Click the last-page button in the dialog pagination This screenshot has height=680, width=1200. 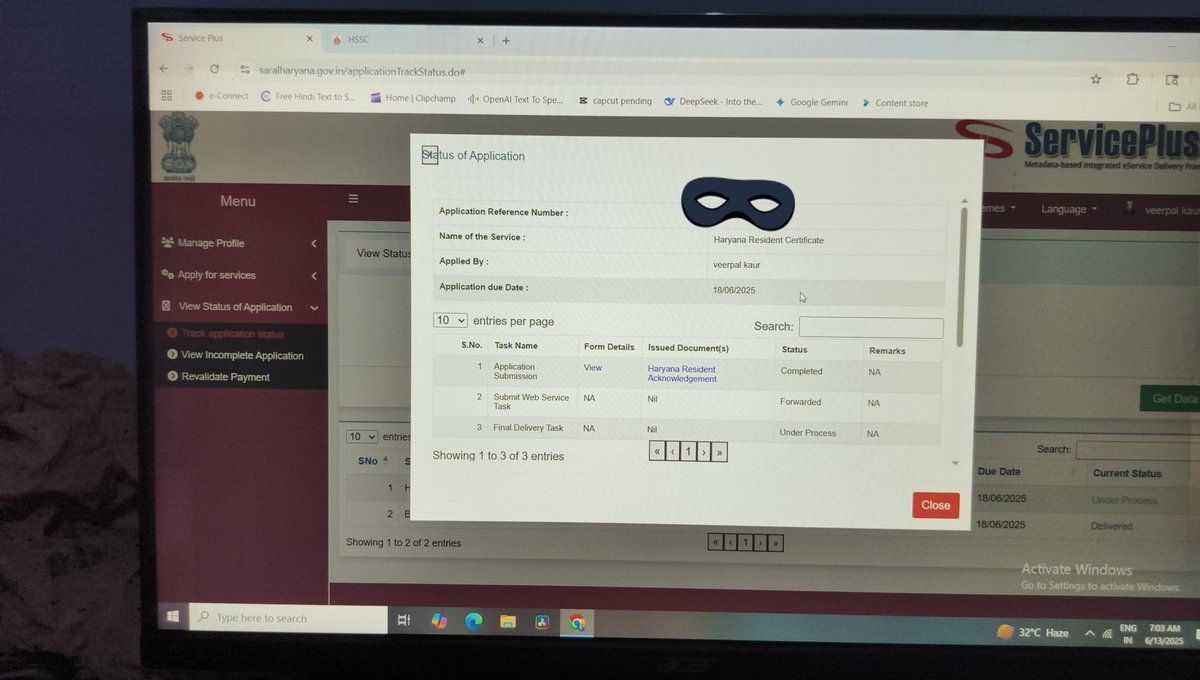[720, 452]
